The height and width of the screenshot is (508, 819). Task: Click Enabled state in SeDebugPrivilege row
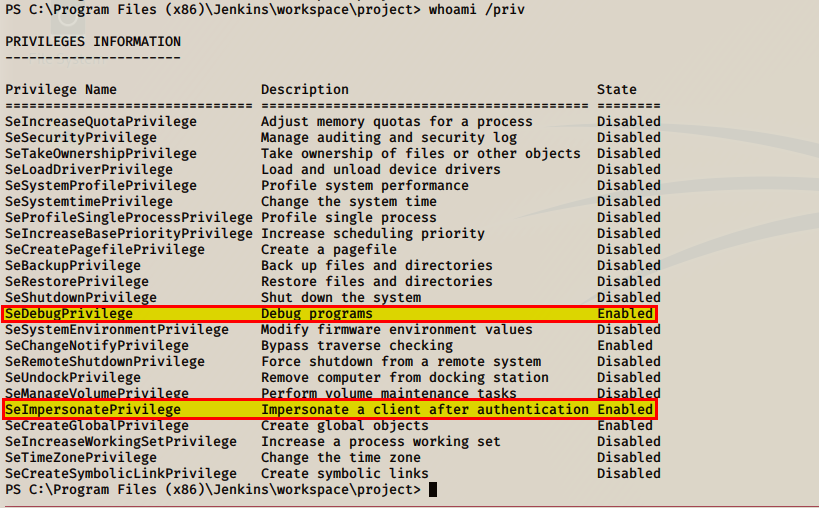(x=625, y=313)
